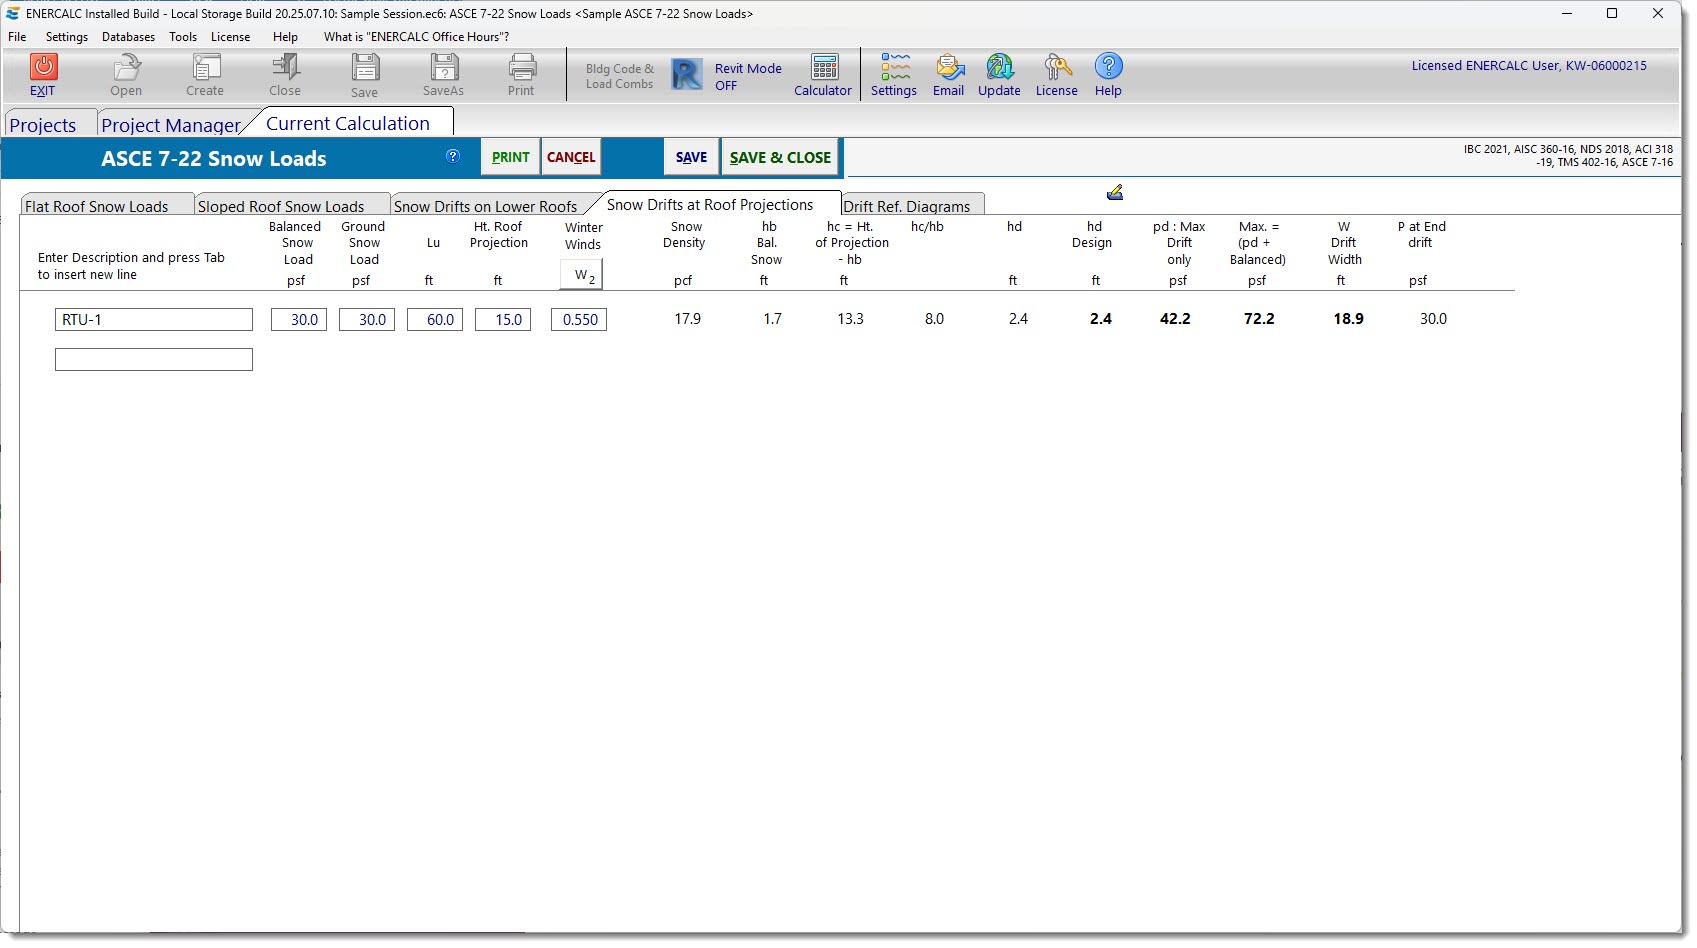Image resolution: width=1697 pixels, height=948 pixels.
Task: Toggle Revit Mode OFF
Action: pyautogui.click(x=747, y=76)
